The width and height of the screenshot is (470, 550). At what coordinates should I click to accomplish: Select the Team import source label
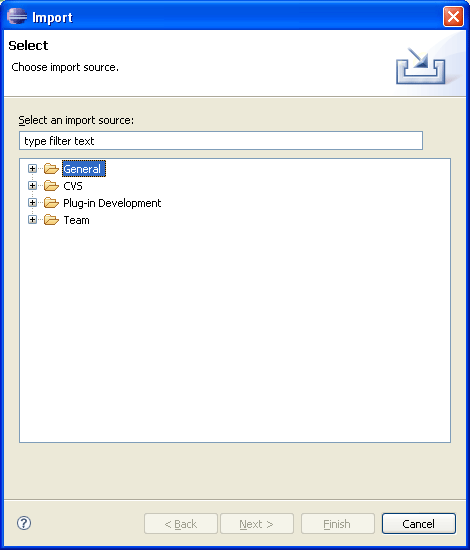(x=76, y=220)
